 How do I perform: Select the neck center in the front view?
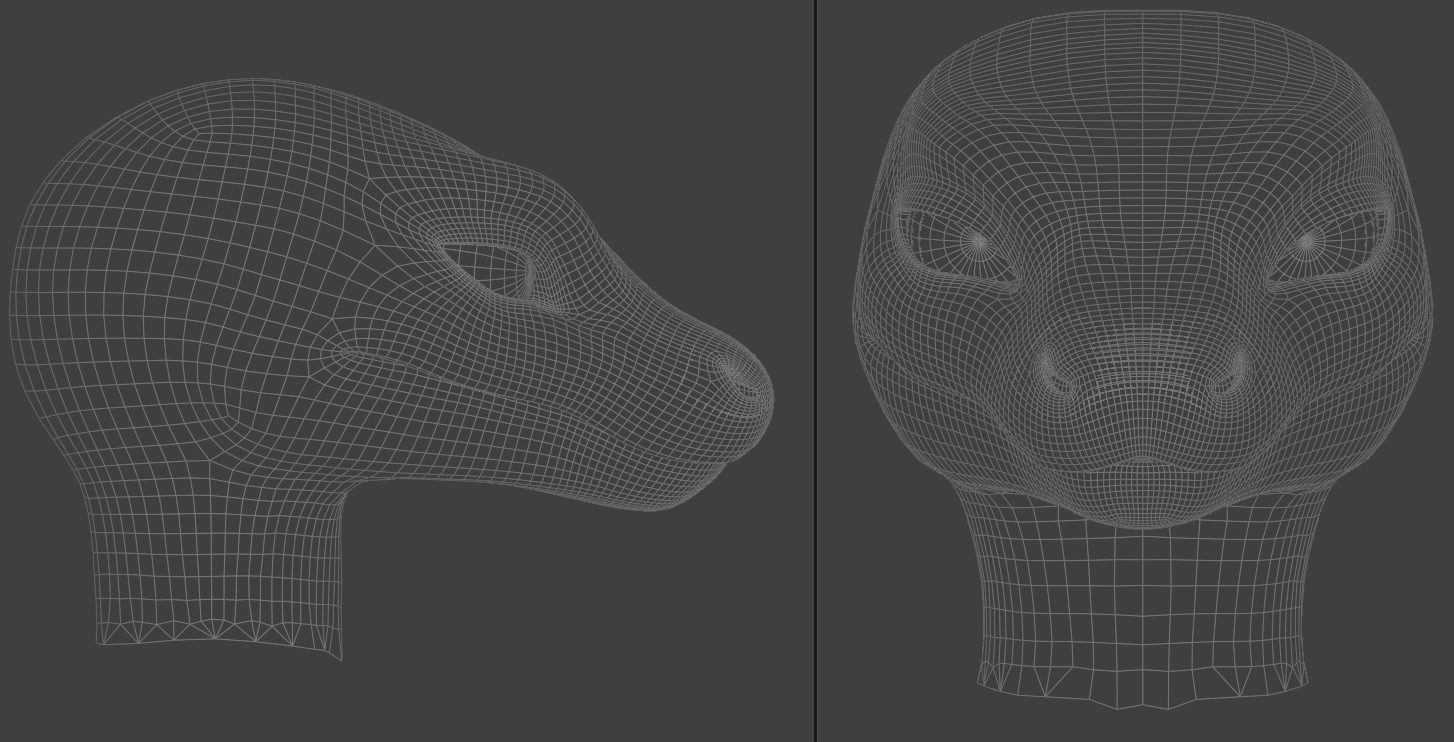[1142, 600]
